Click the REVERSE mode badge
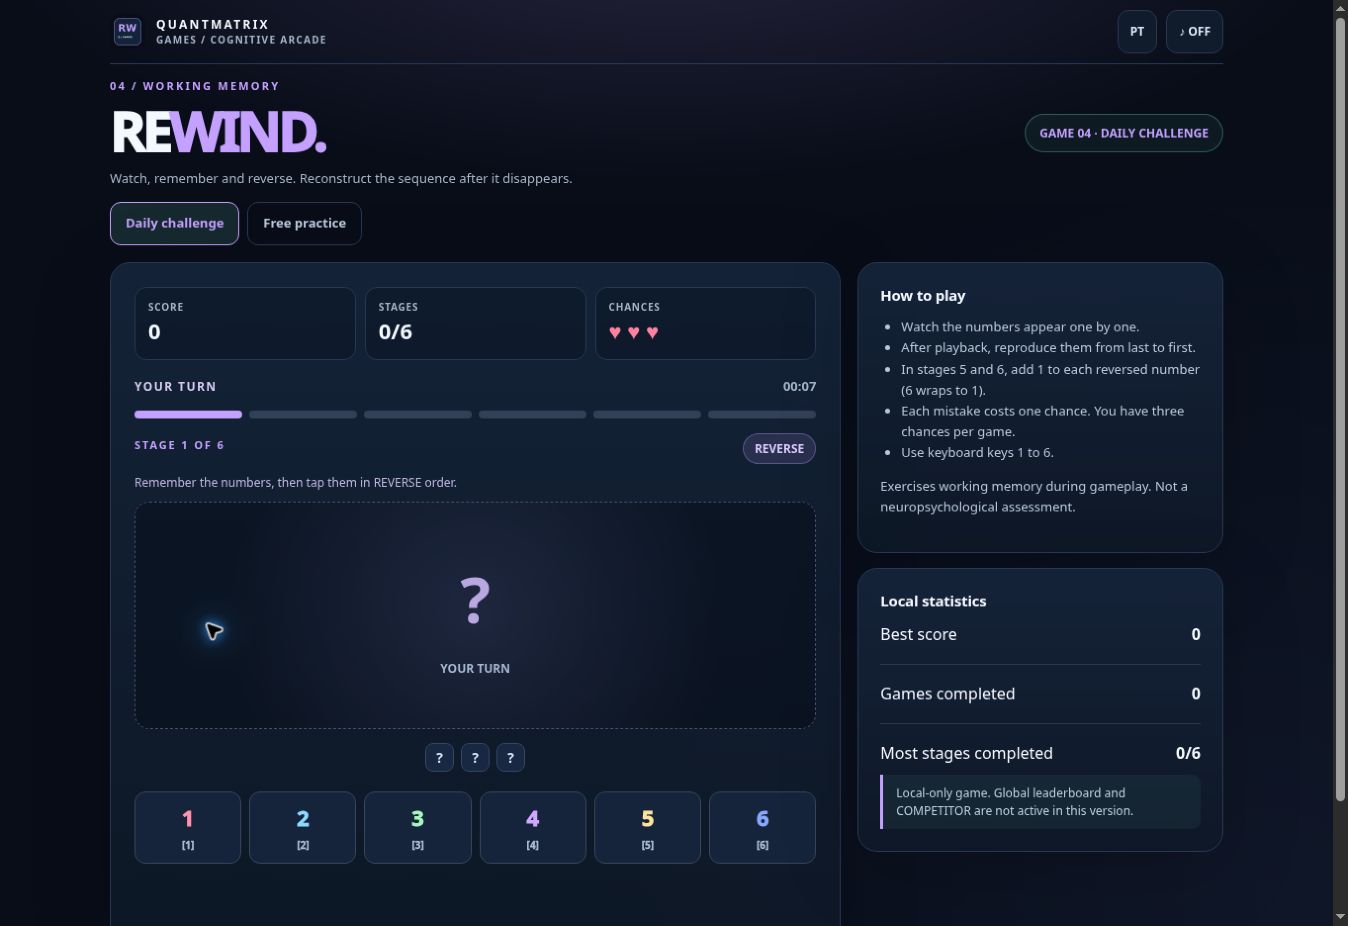This screenshot has width=1348, height=926. click(779, 448)
